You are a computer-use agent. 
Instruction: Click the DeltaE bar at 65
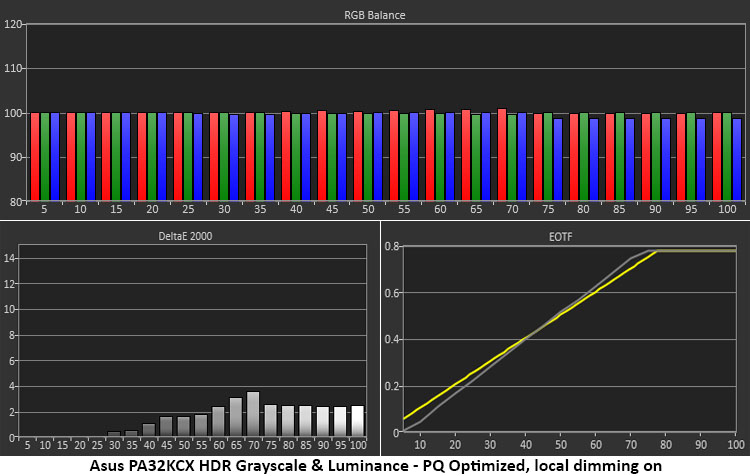[x=236, y=417]
